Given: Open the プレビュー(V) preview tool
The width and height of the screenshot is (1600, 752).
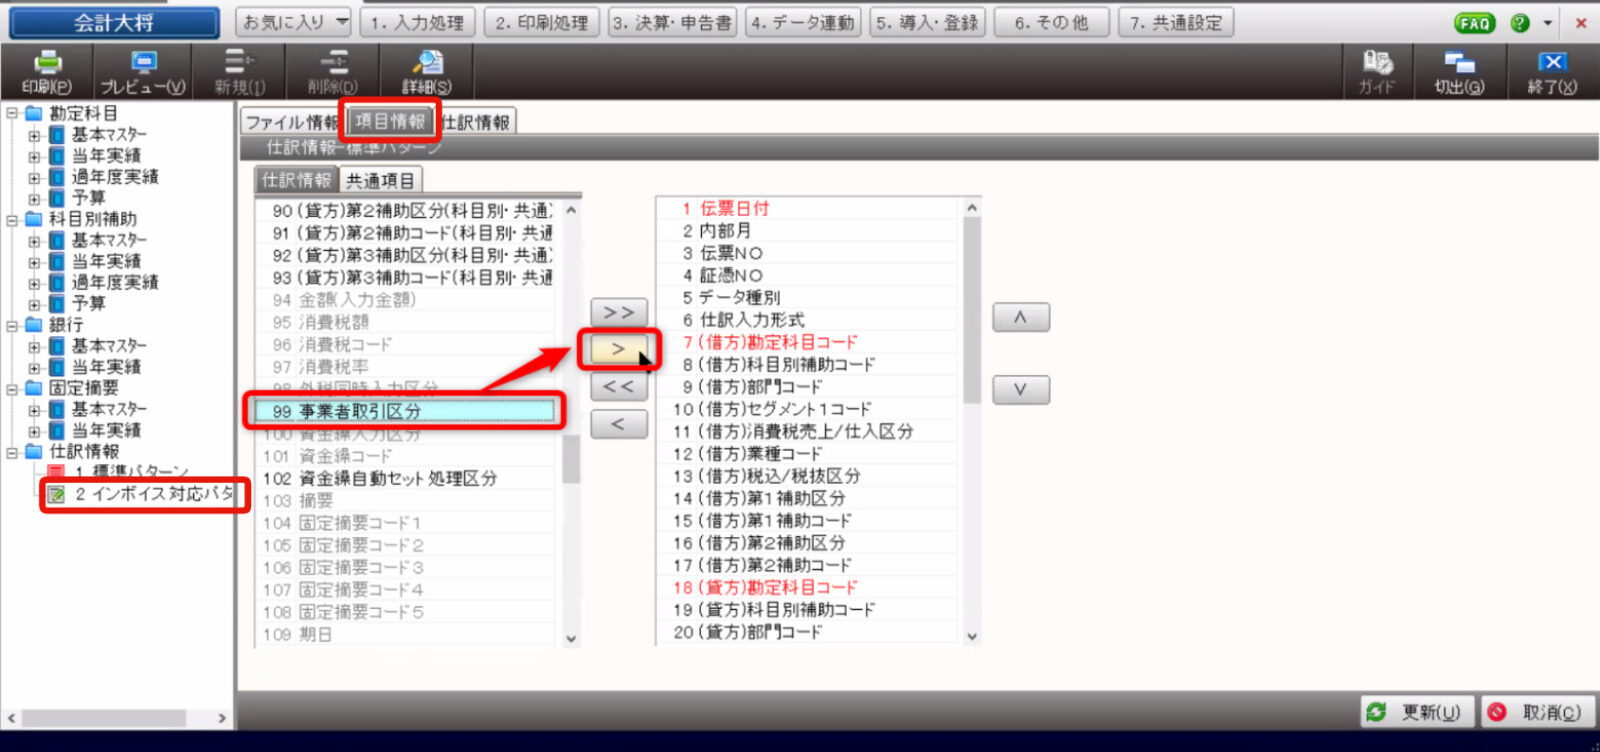Looking at the screenshot, I should pos(143,72).
